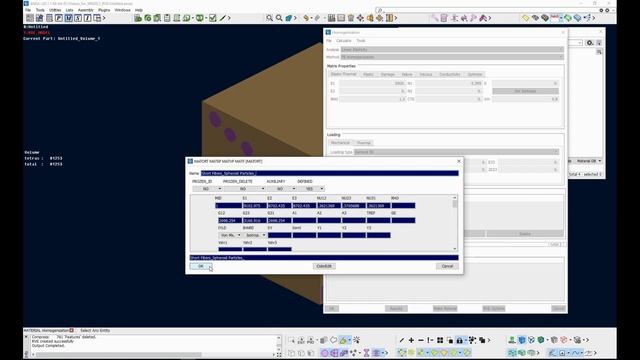Image resolution: width=640 pixels, height=360 pixels.
Task: Toggle the boxed I toolbar button
Action: coord(87,18)
